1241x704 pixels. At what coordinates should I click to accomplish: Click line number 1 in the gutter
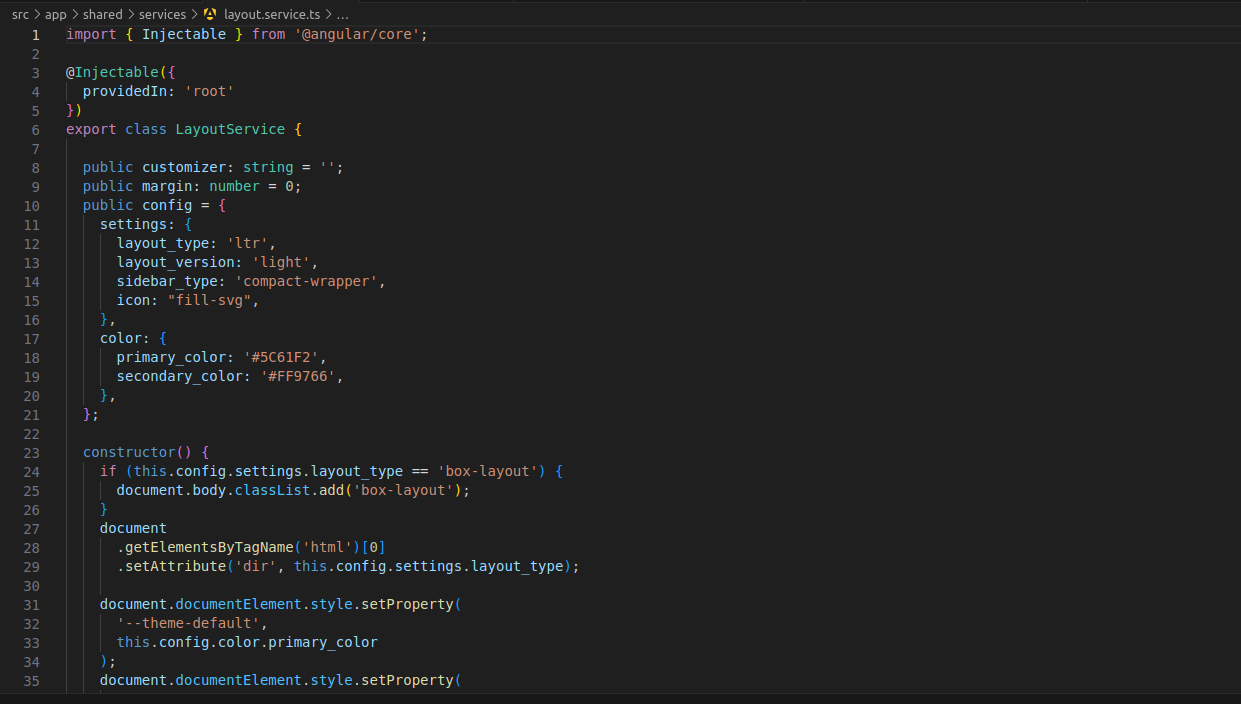[x=36, y=35]
